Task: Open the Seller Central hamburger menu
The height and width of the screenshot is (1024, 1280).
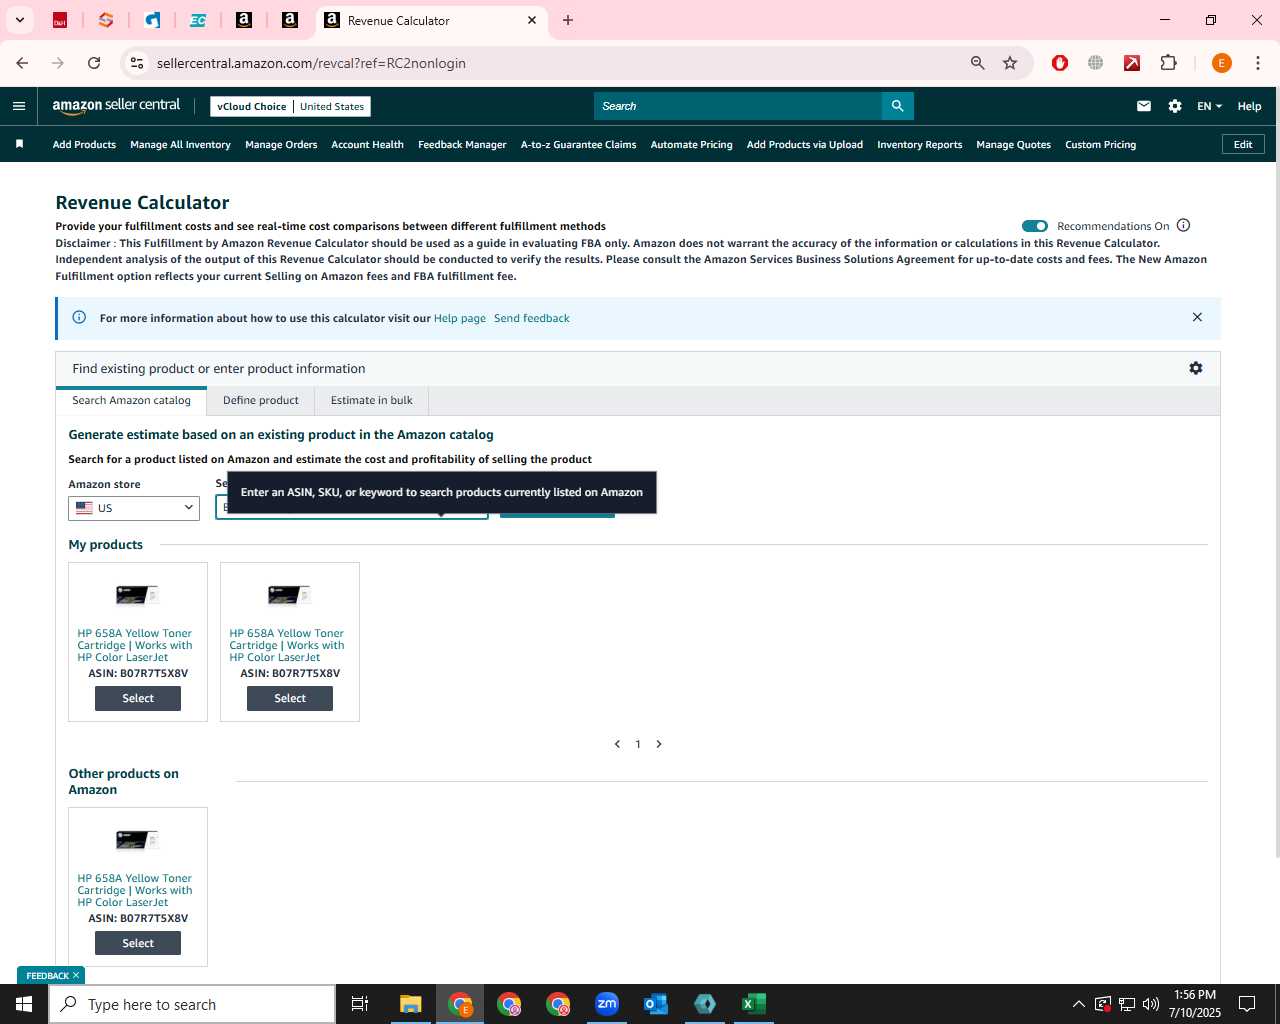Action: pyautogui.click(x=19, y=106)
